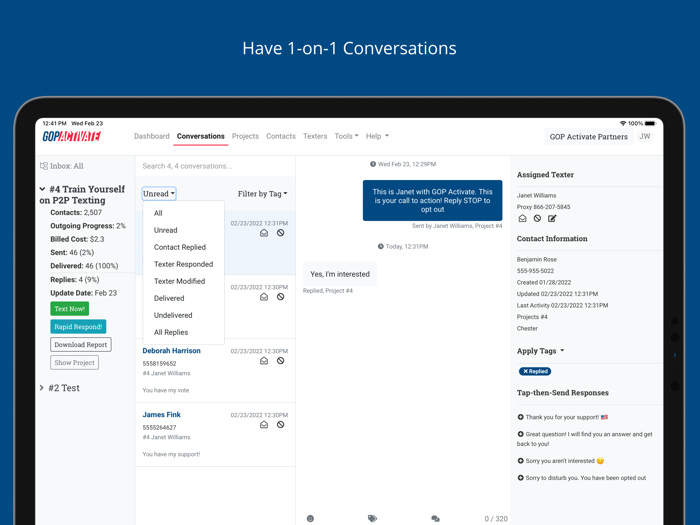Click the chat bubbles icon in the composer bar
The width and height of the screenshot is (700, 525).
[435, 518]
